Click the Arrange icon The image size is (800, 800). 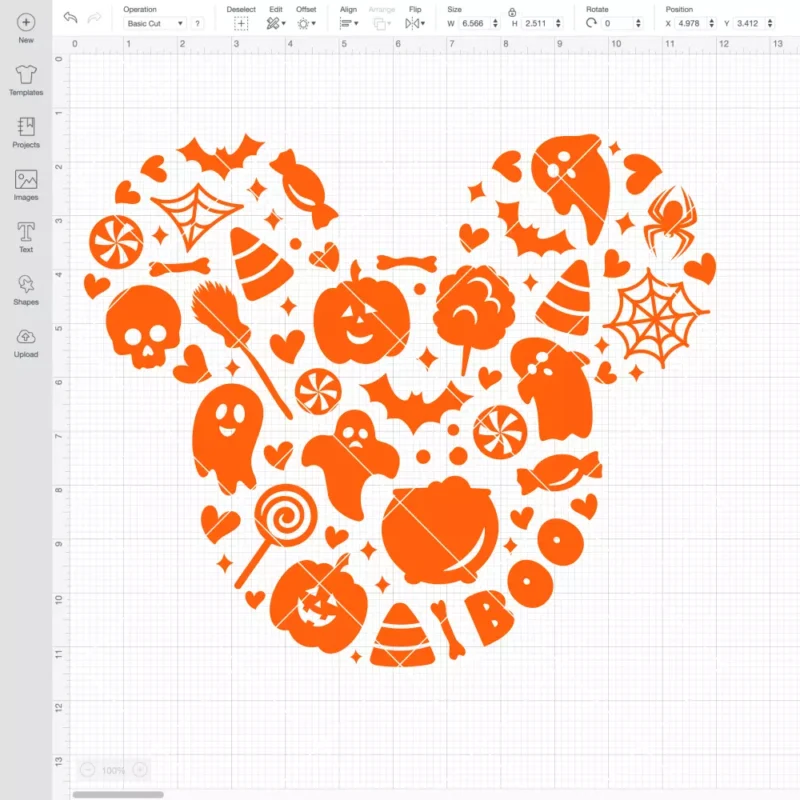coord(380,23)
